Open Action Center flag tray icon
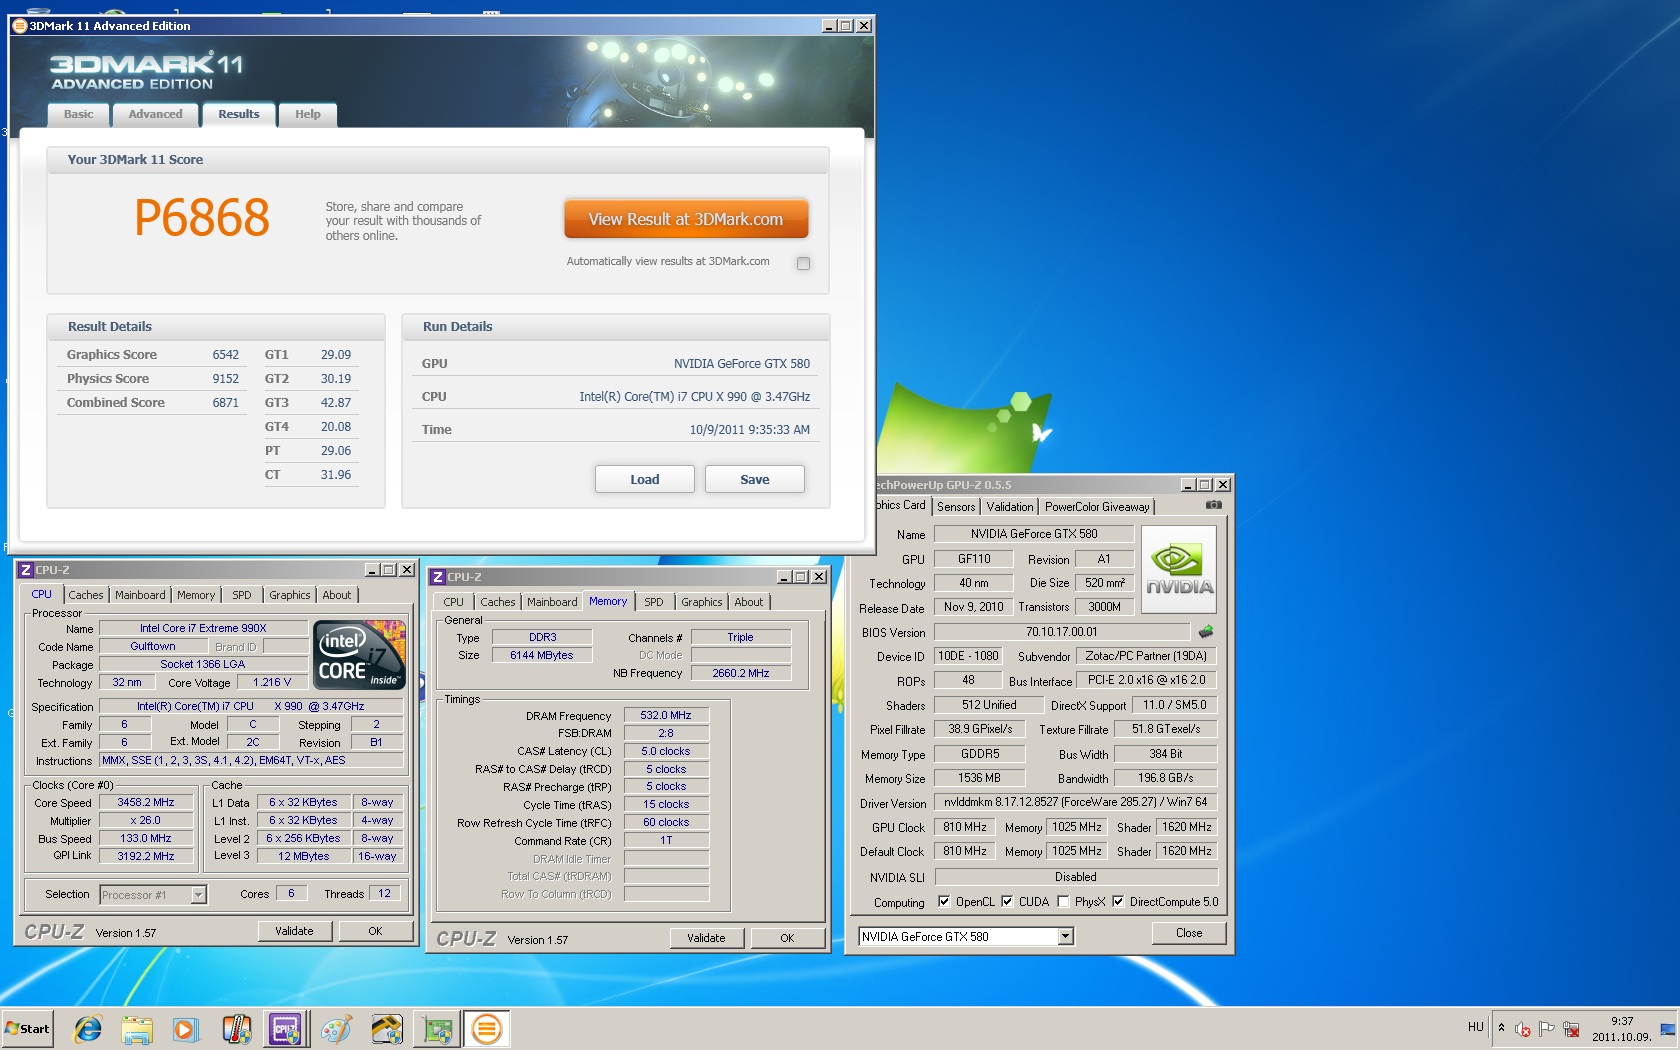 [x=1547, y=1029]
